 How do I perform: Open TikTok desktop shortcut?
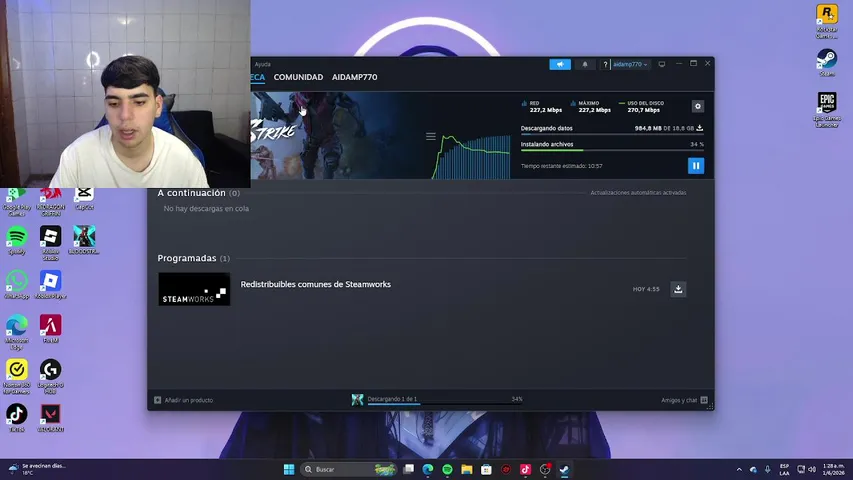(17, 418)
